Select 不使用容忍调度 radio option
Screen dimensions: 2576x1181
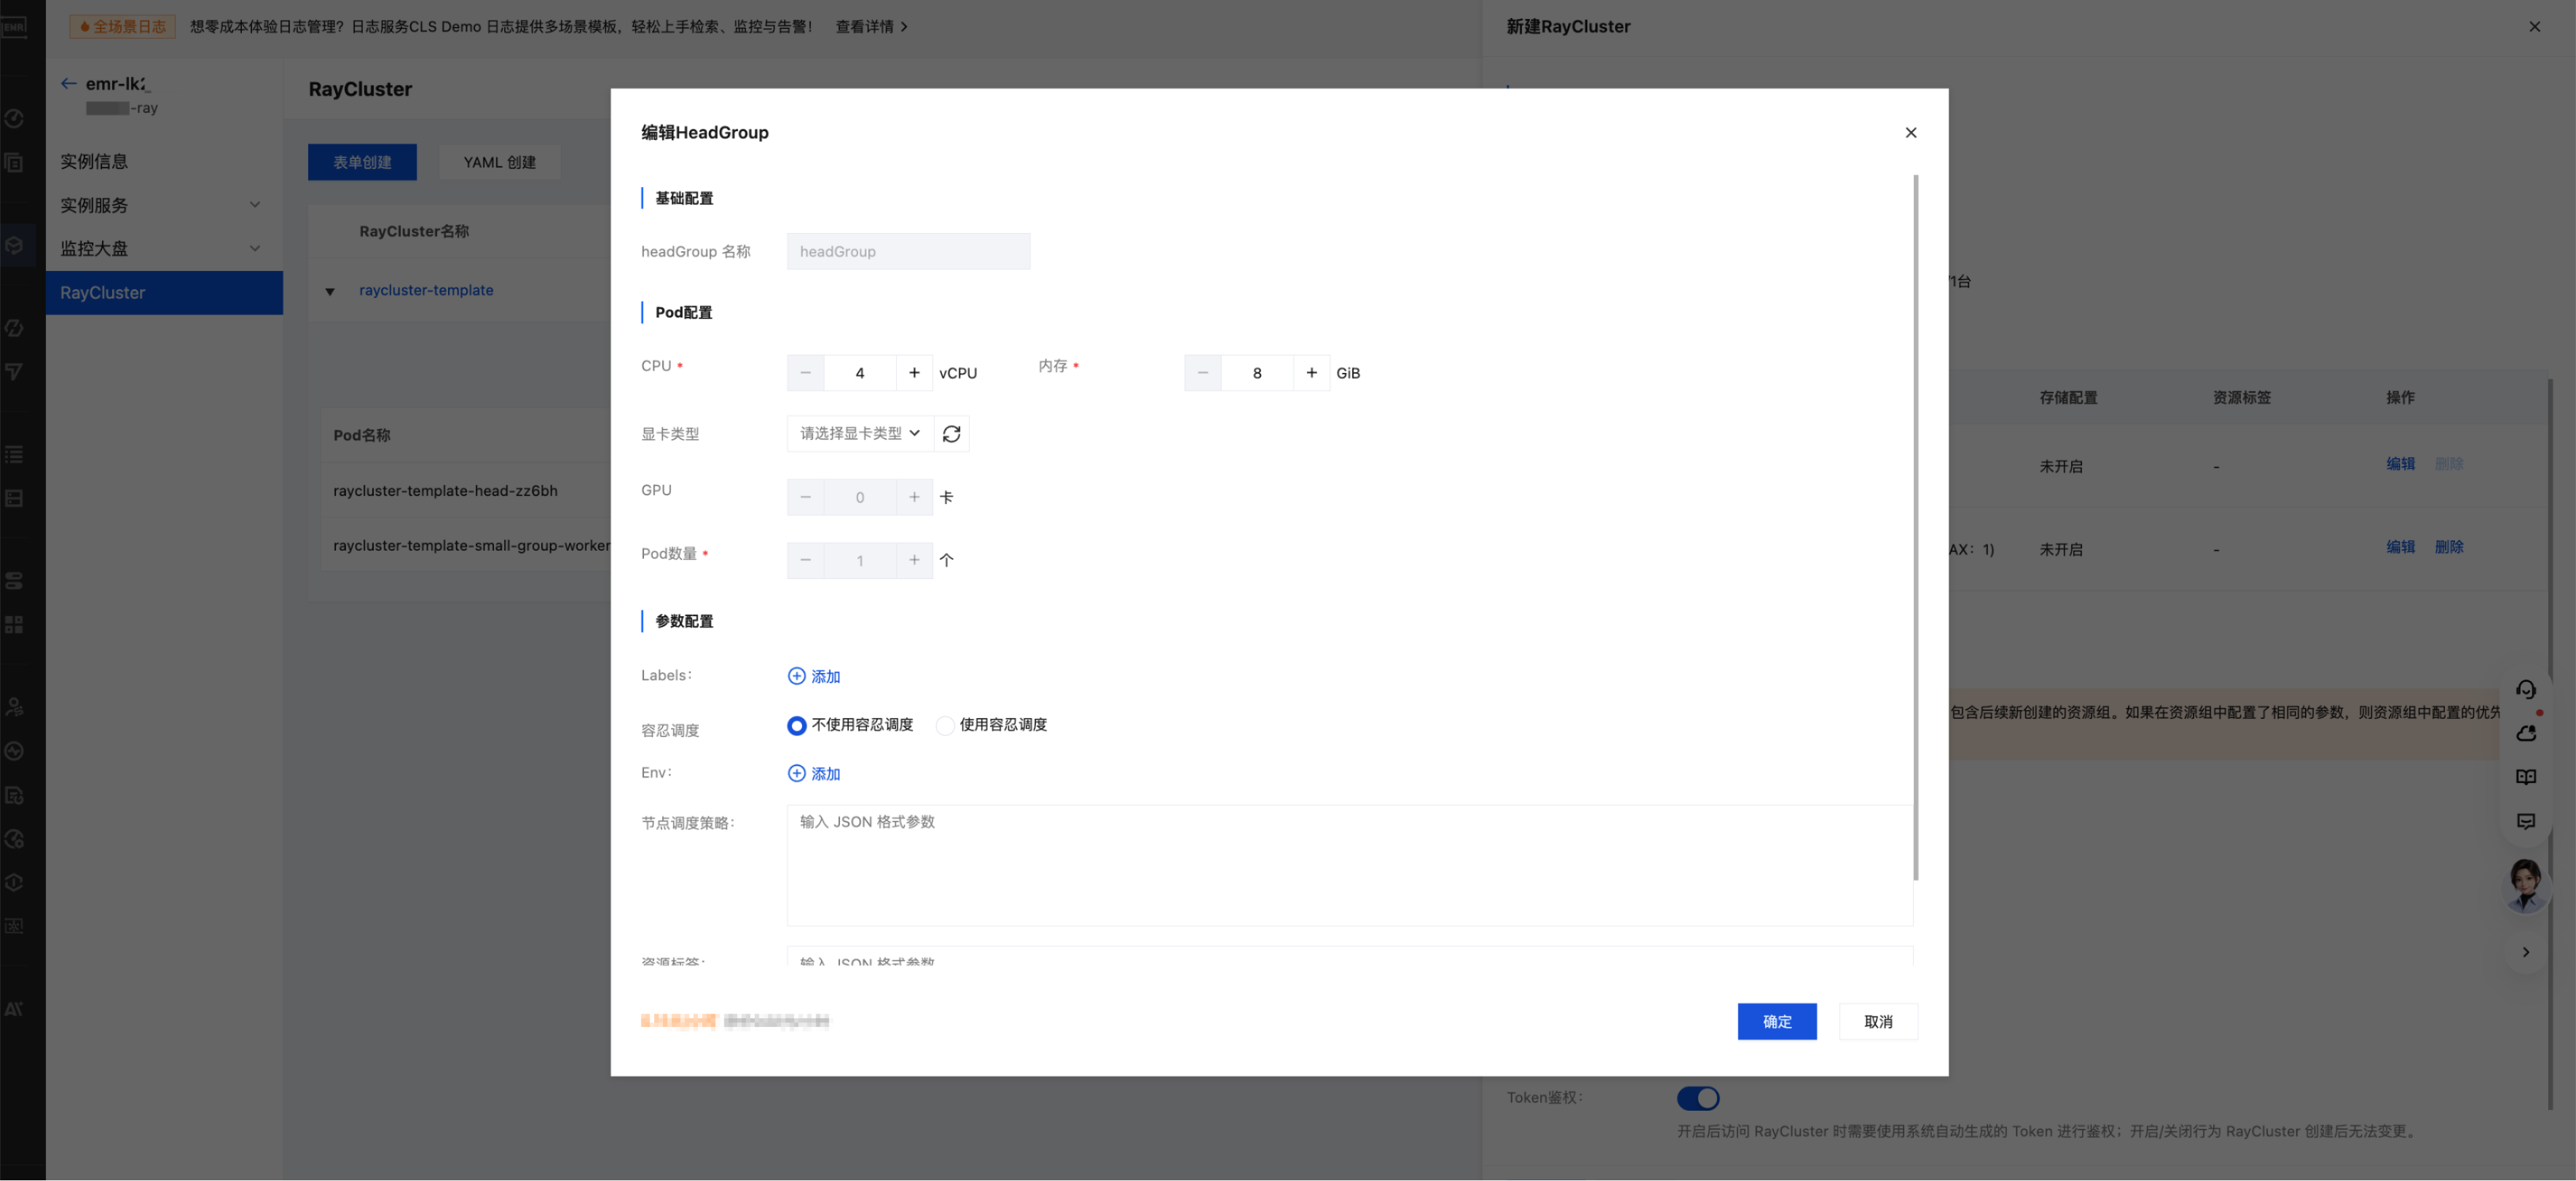pos(796,725)
